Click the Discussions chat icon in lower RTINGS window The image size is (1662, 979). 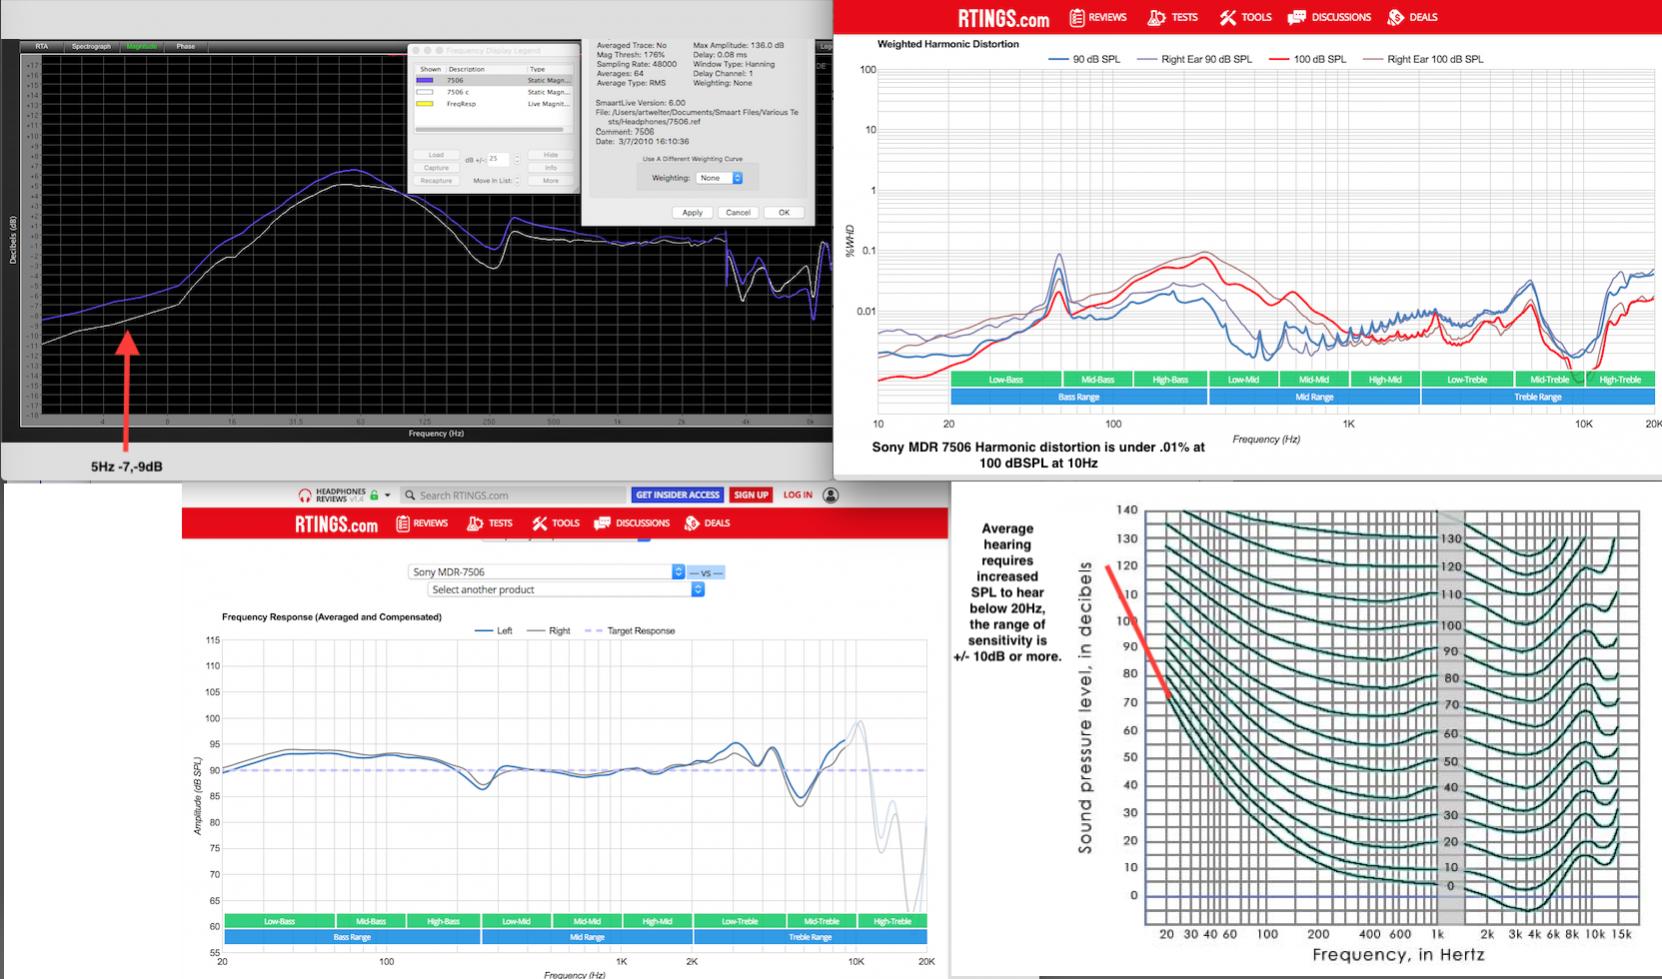click(x=601, y=523)
